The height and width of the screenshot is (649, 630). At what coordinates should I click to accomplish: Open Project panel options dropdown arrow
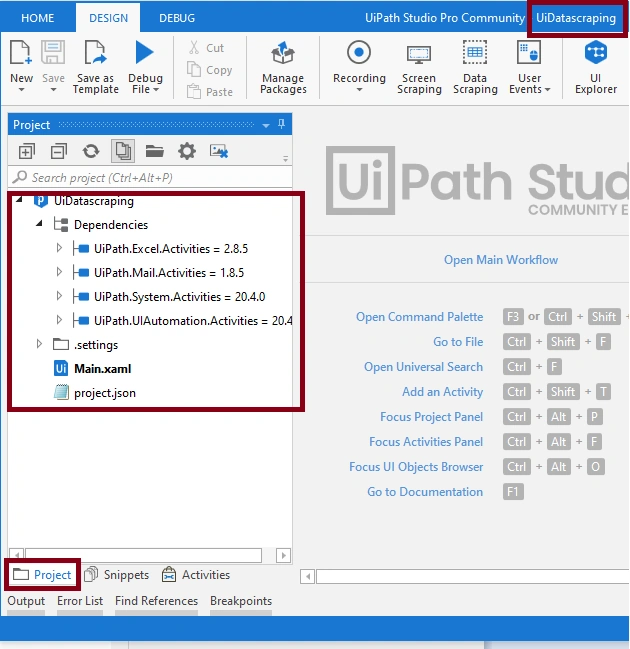266,125
